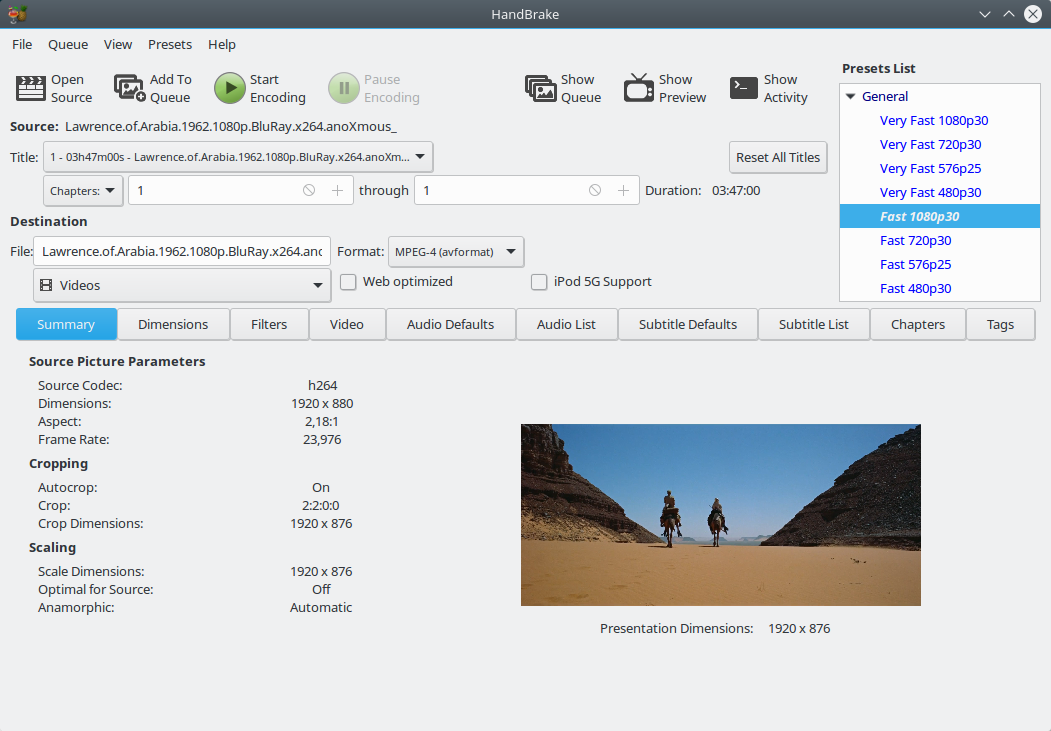
Task: Open the Videos destination folder dropdown
Action: [182, 285]
